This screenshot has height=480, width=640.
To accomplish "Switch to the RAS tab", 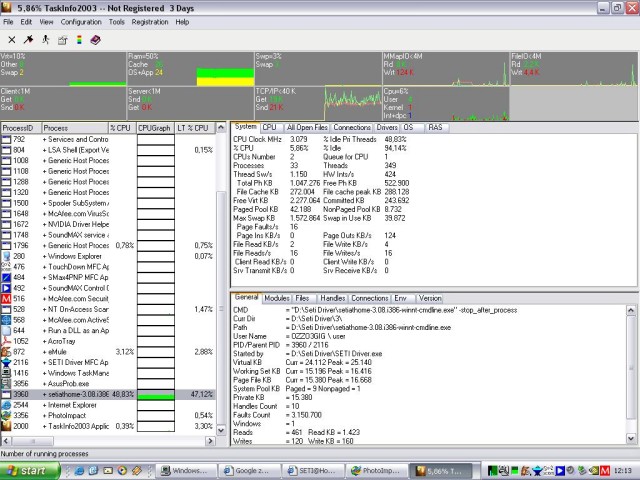I will [436, 127].
